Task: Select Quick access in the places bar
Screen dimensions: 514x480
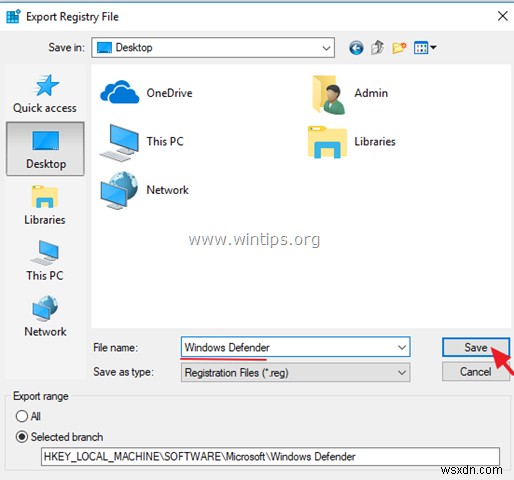Action: pos(45,94)
